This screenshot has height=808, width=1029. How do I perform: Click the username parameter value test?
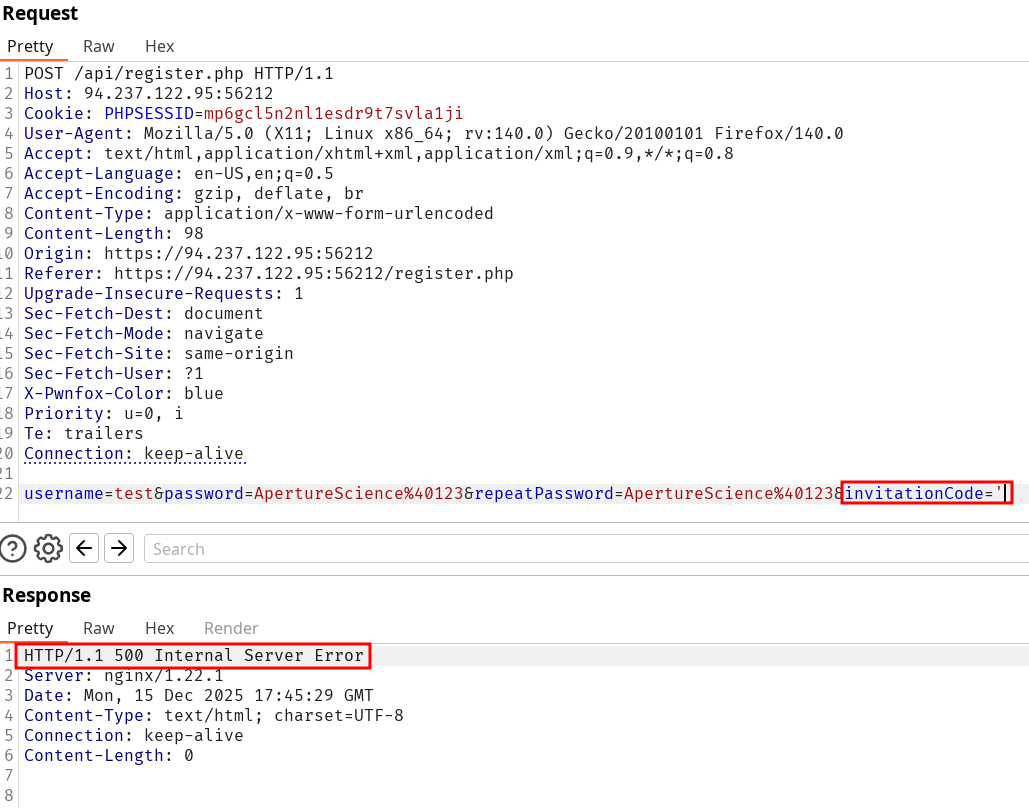pyautogui.click(x=133, y=493)
